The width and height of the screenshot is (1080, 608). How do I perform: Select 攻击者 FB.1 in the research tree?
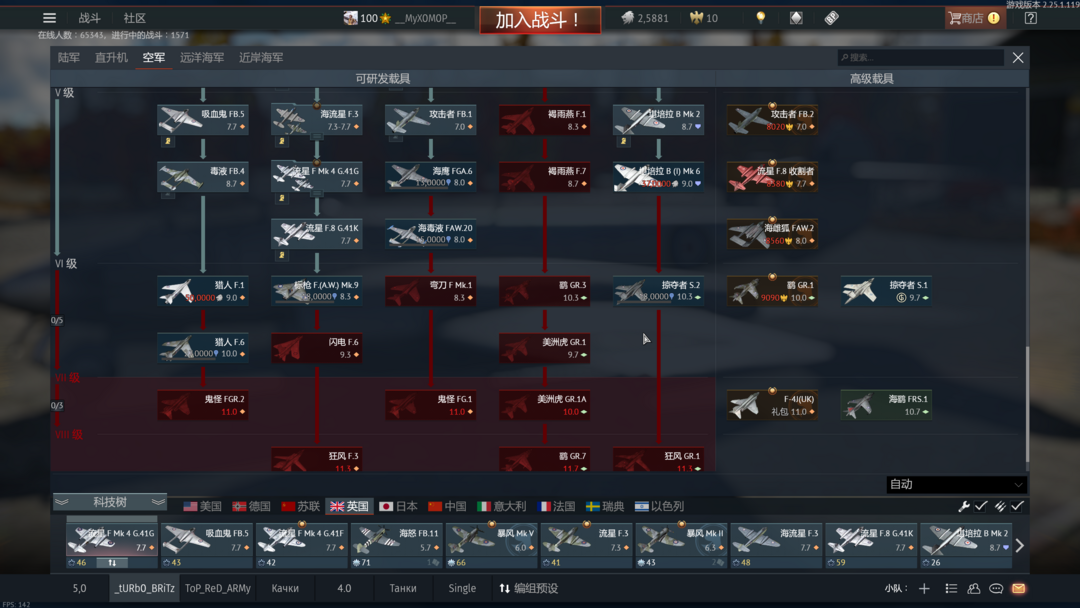pos(430,119)
